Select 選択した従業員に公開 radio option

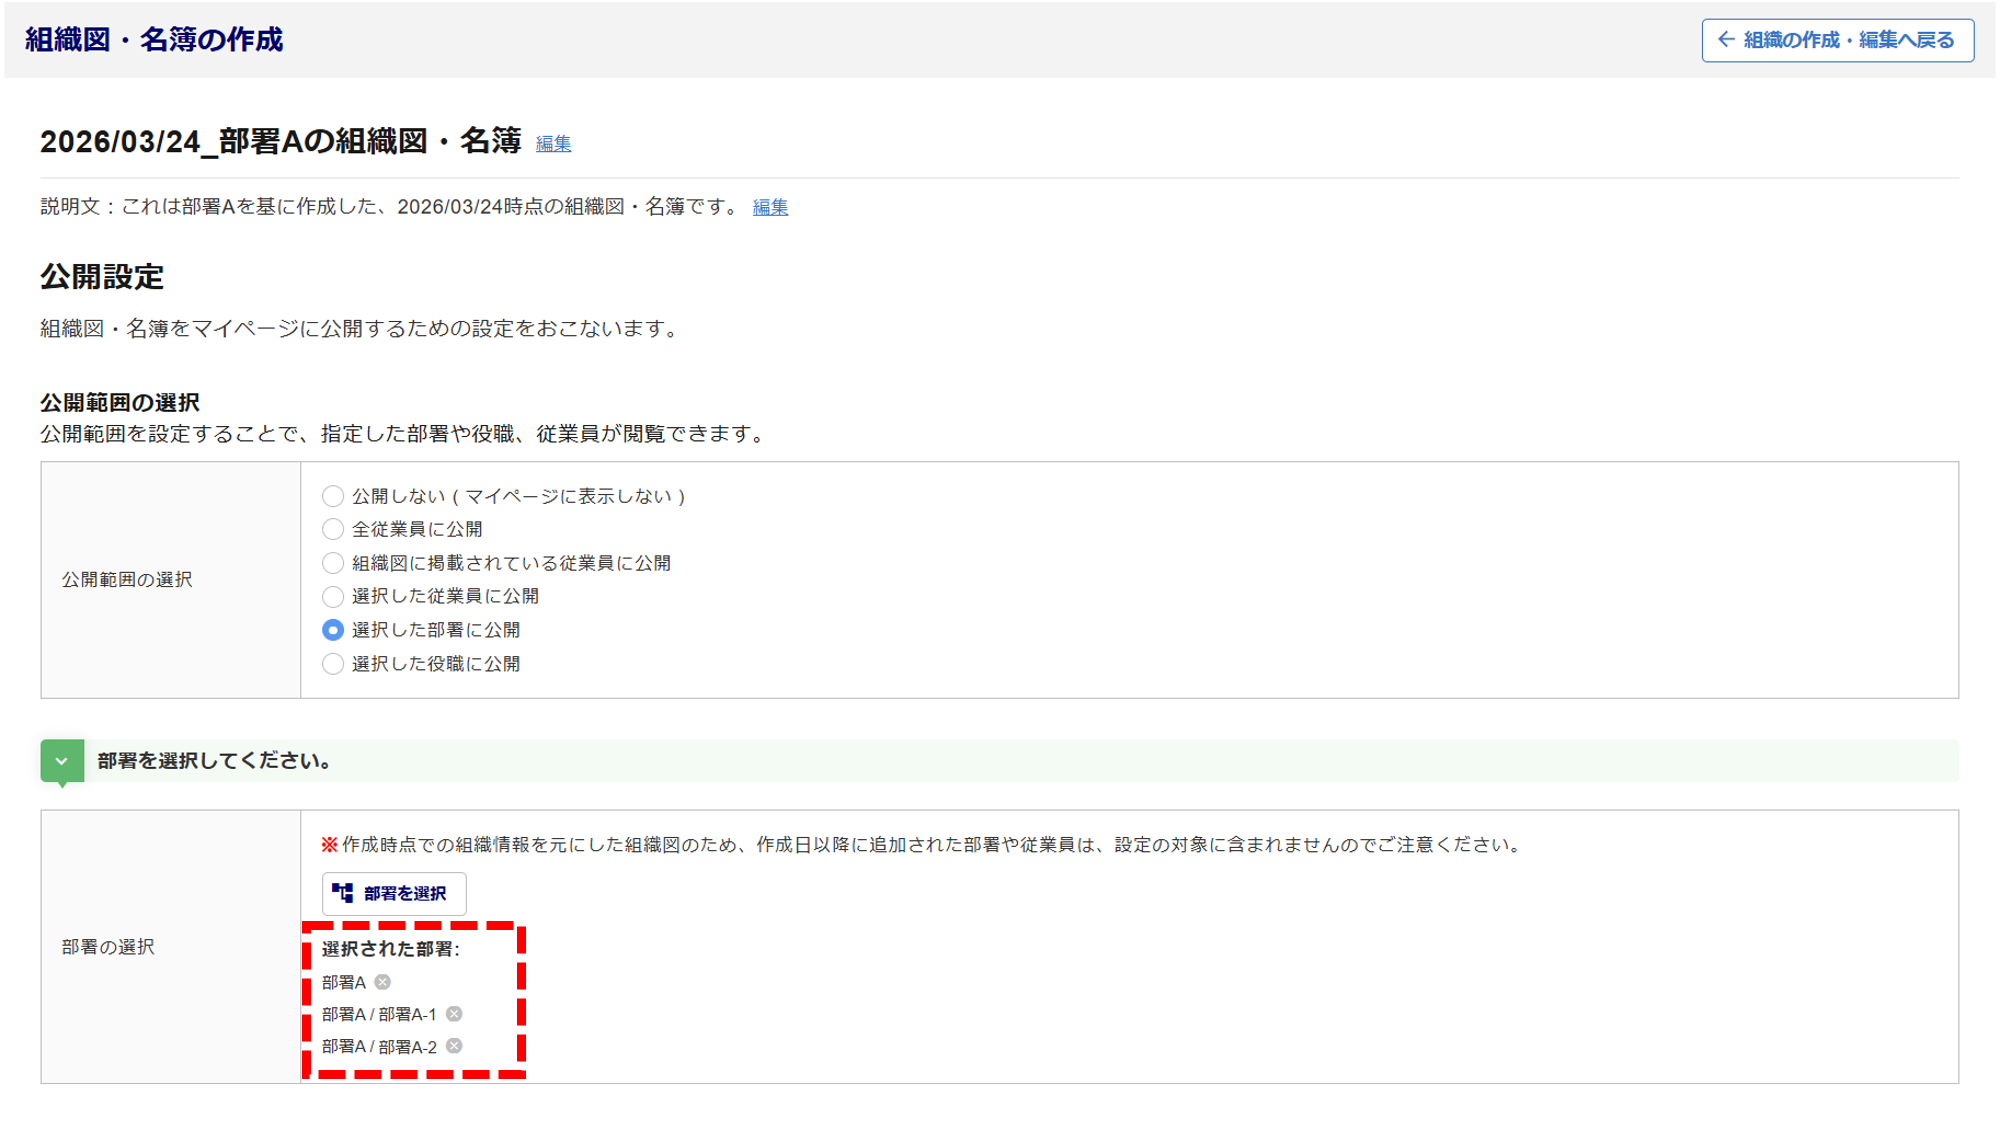point(333,597)
